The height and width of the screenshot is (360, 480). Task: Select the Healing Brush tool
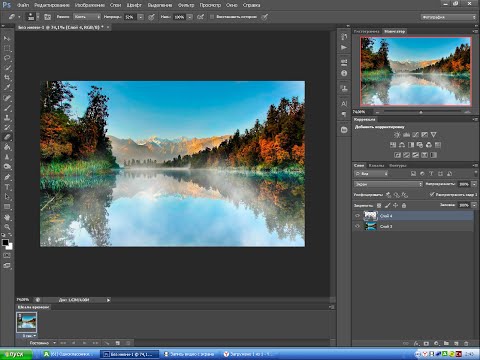(x=7, y=98)
